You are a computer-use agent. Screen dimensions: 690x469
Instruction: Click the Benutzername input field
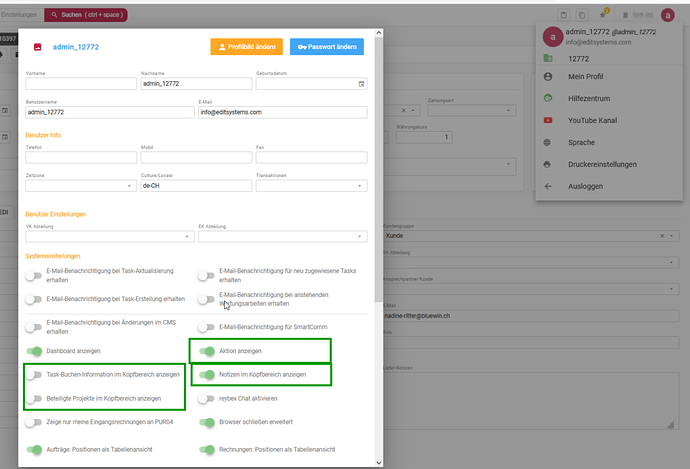click(110, 112)
